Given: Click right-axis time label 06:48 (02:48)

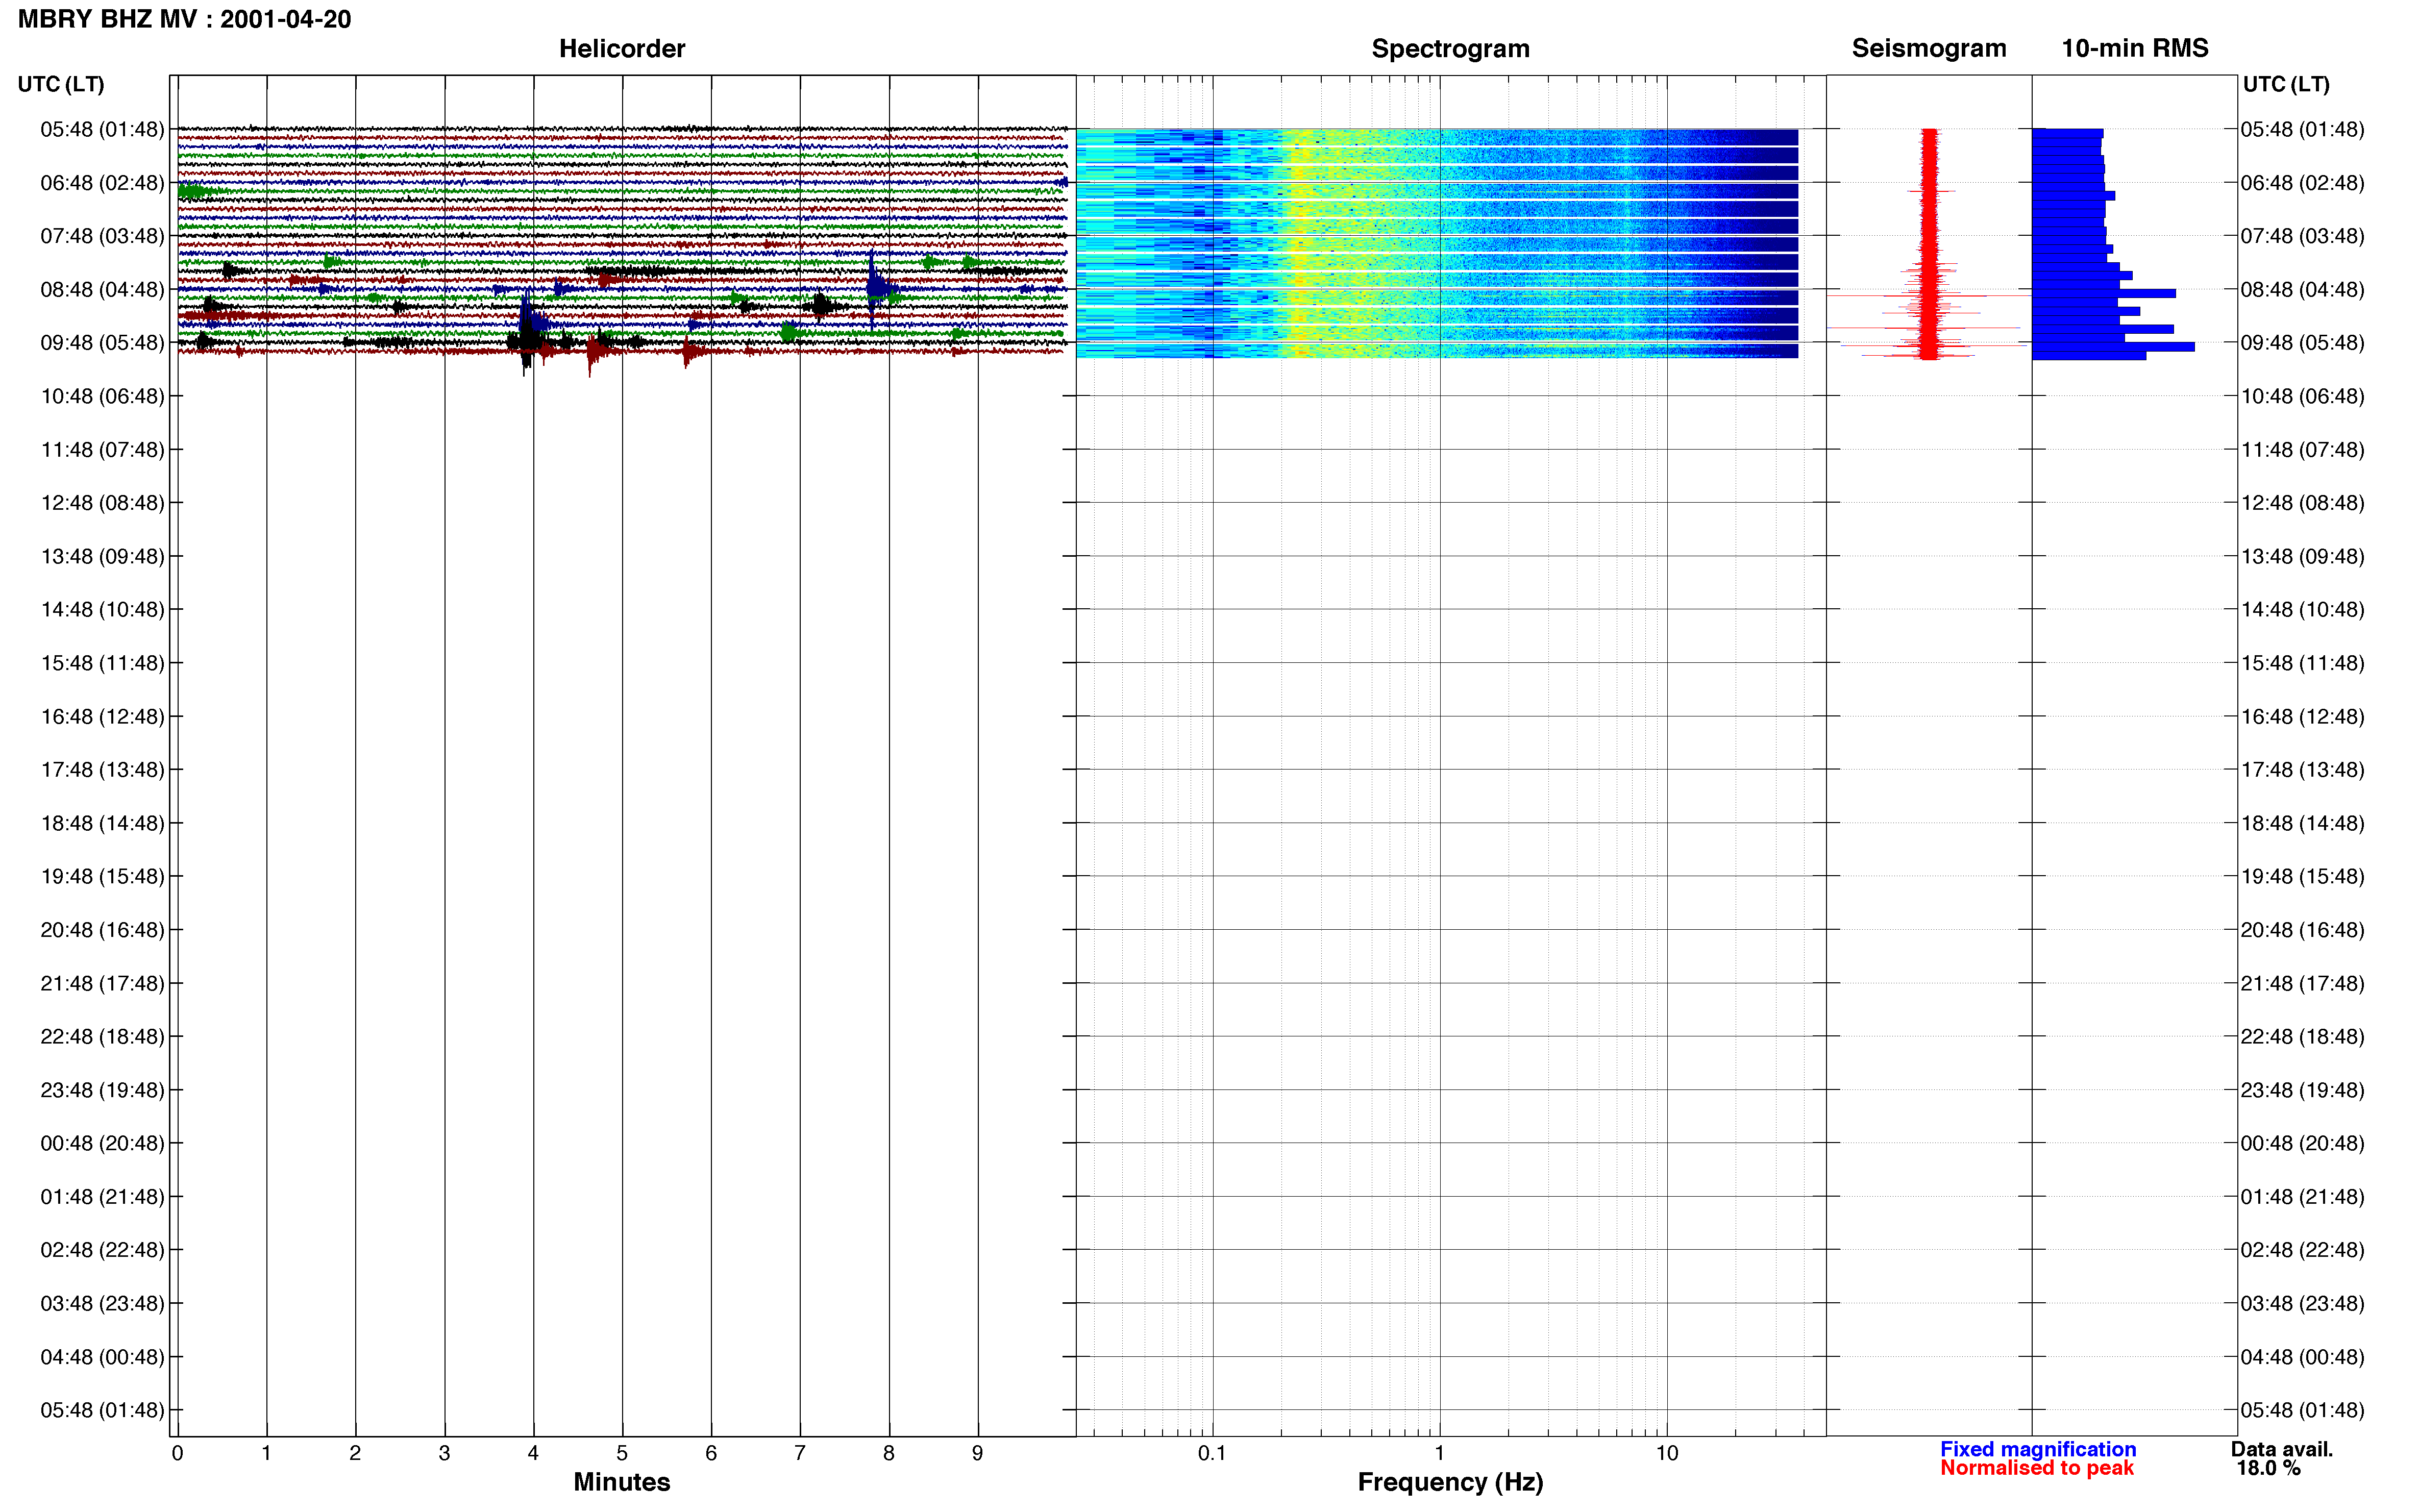Looking at the screenshot, I should pos(2302,183).
